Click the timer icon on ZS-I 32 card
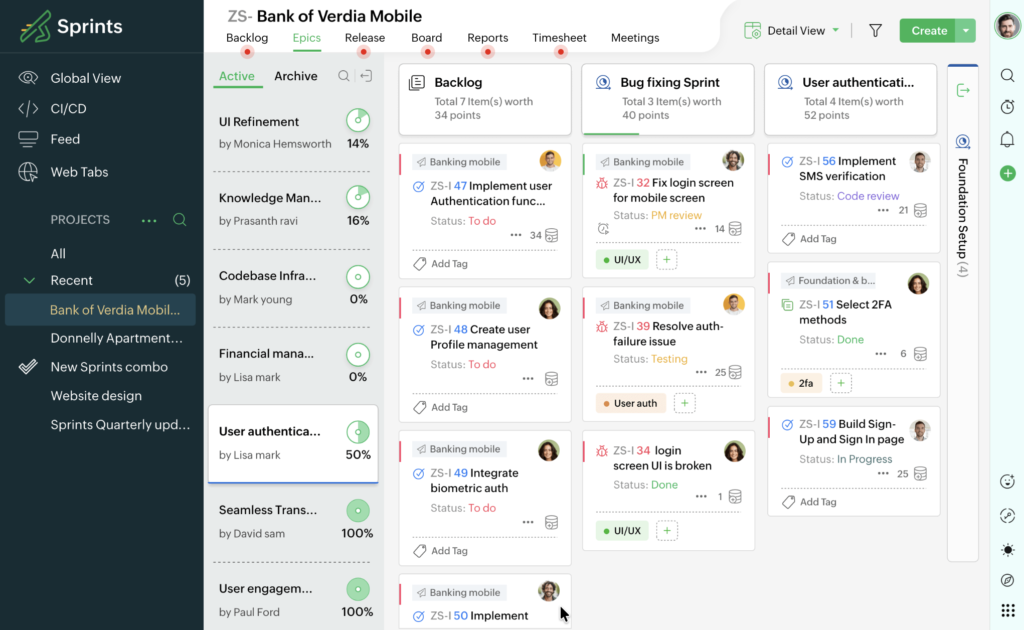Viewport: 1024px width, 630px height. pos(603,228)
